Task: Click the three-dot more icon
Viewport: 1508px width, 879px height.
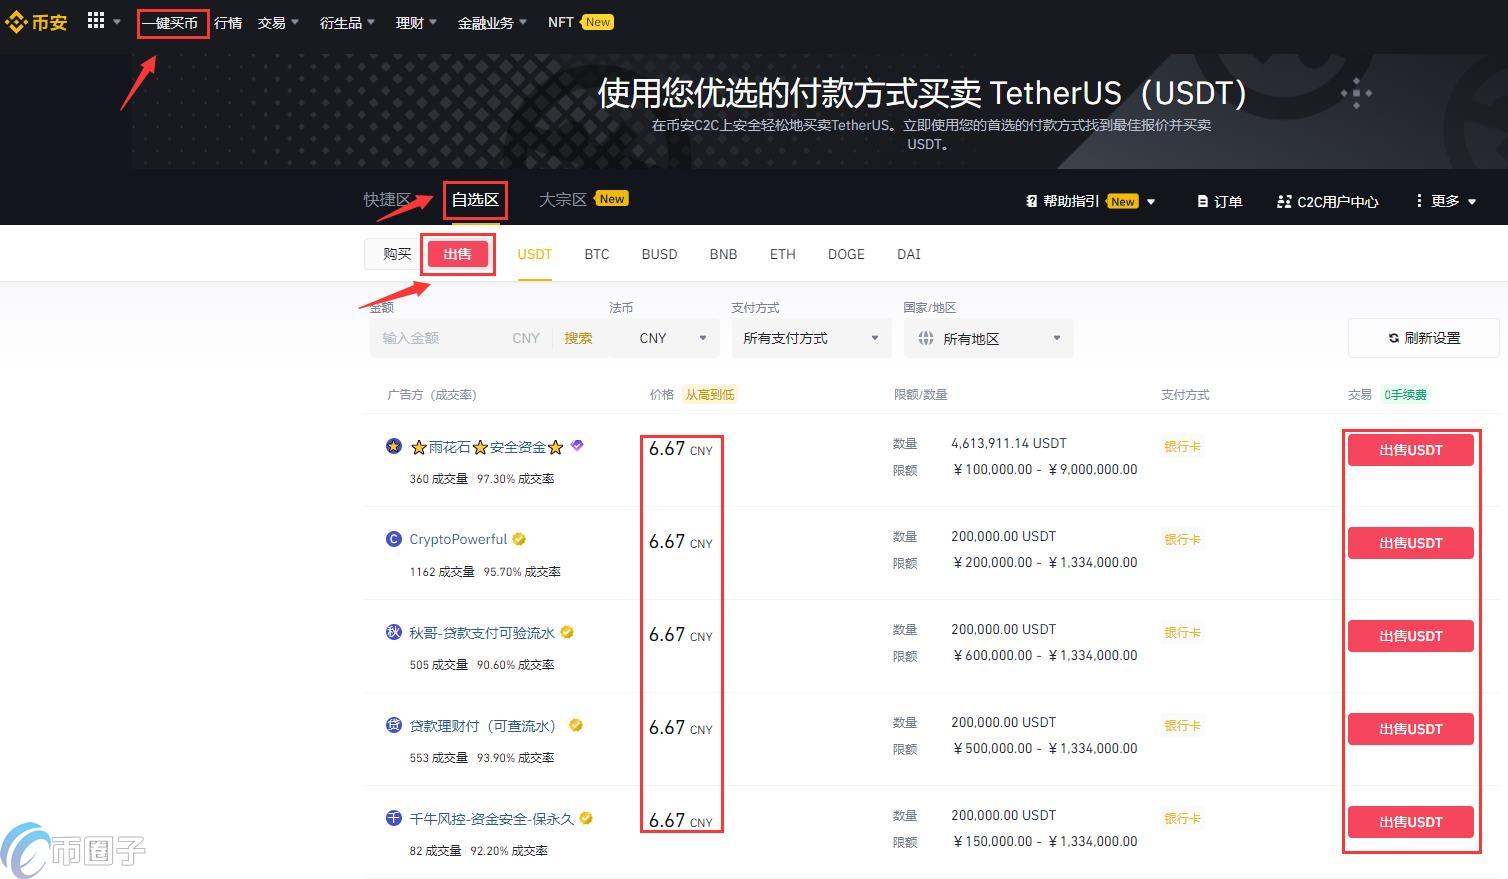Action: click(1419, 201)
